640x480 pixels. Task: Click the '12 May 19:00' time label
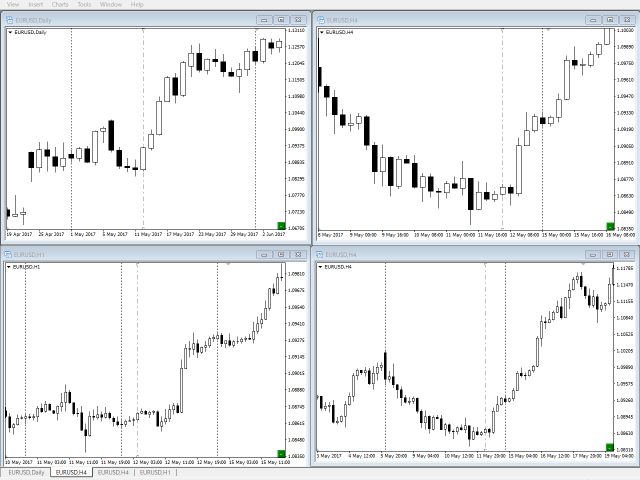coord(211,462)
